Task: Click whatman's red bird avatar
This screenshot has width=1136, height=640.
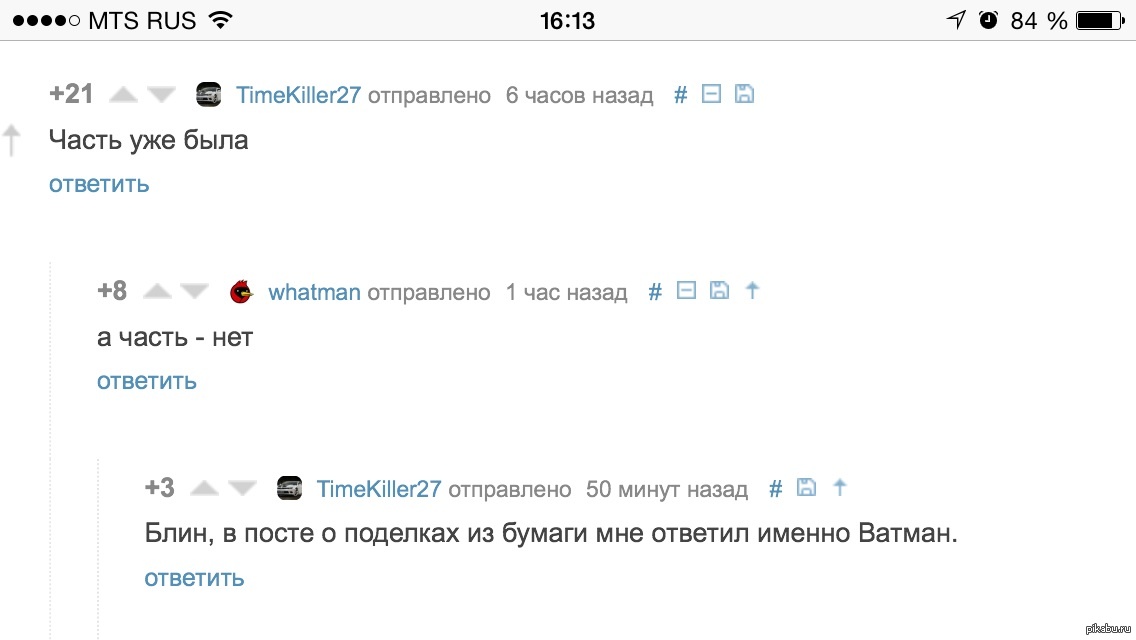Action: point(241,291)
